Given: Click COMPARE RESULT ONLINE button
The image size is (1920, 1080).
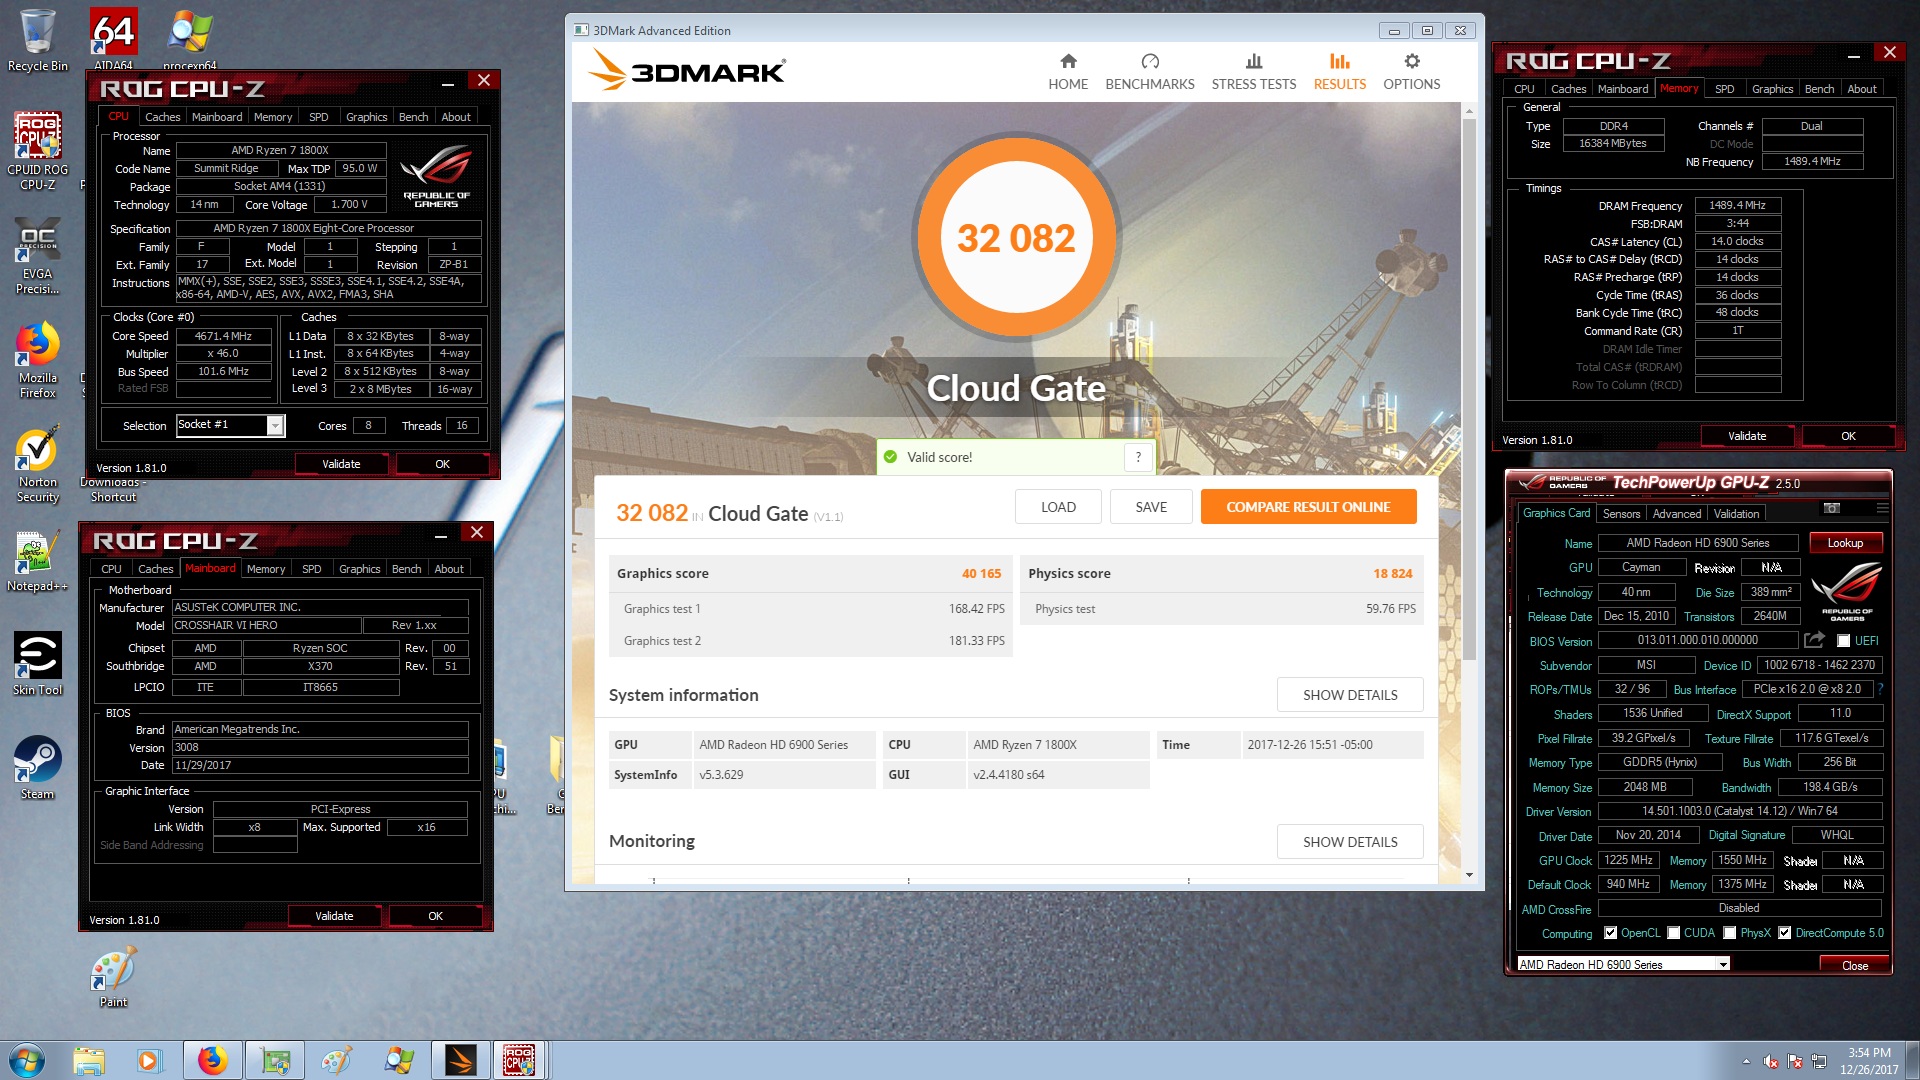Looking at the screenshot, I should 1308,507.
